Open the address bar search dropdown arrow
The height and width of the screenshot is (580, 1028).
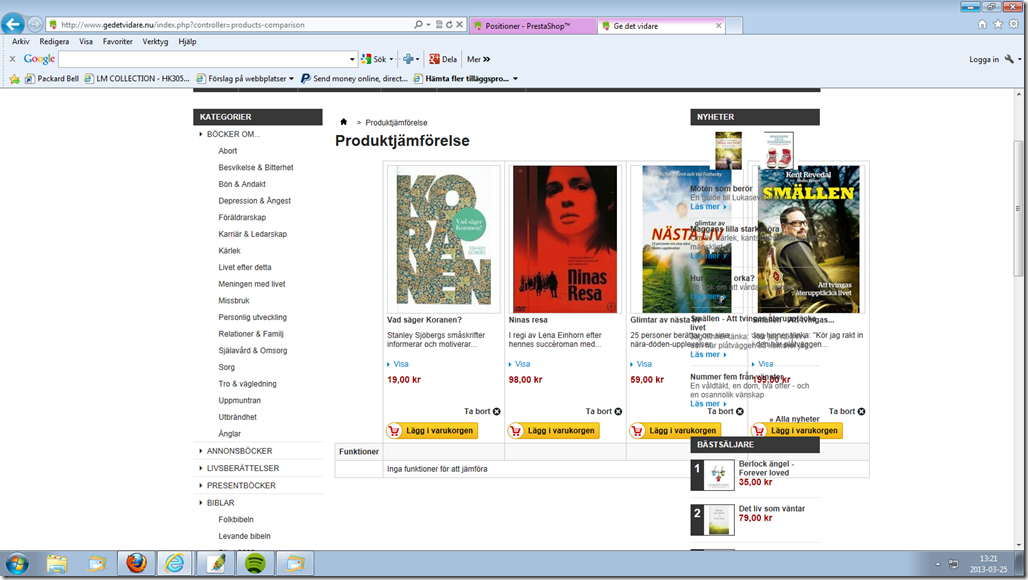(x=428, y=25)
